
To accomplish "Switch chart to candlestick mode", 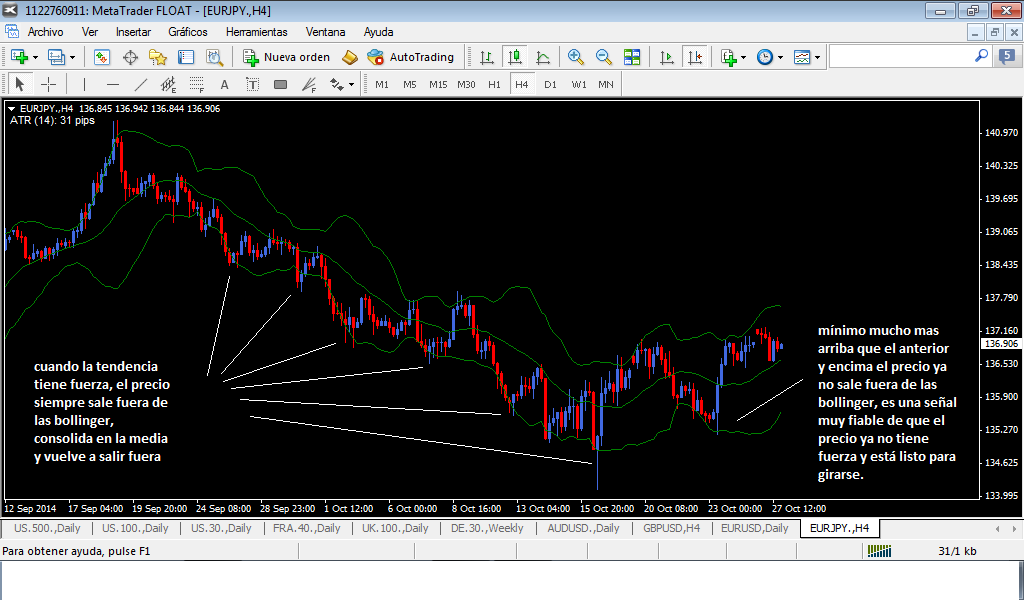I will [x=514, y=57].
